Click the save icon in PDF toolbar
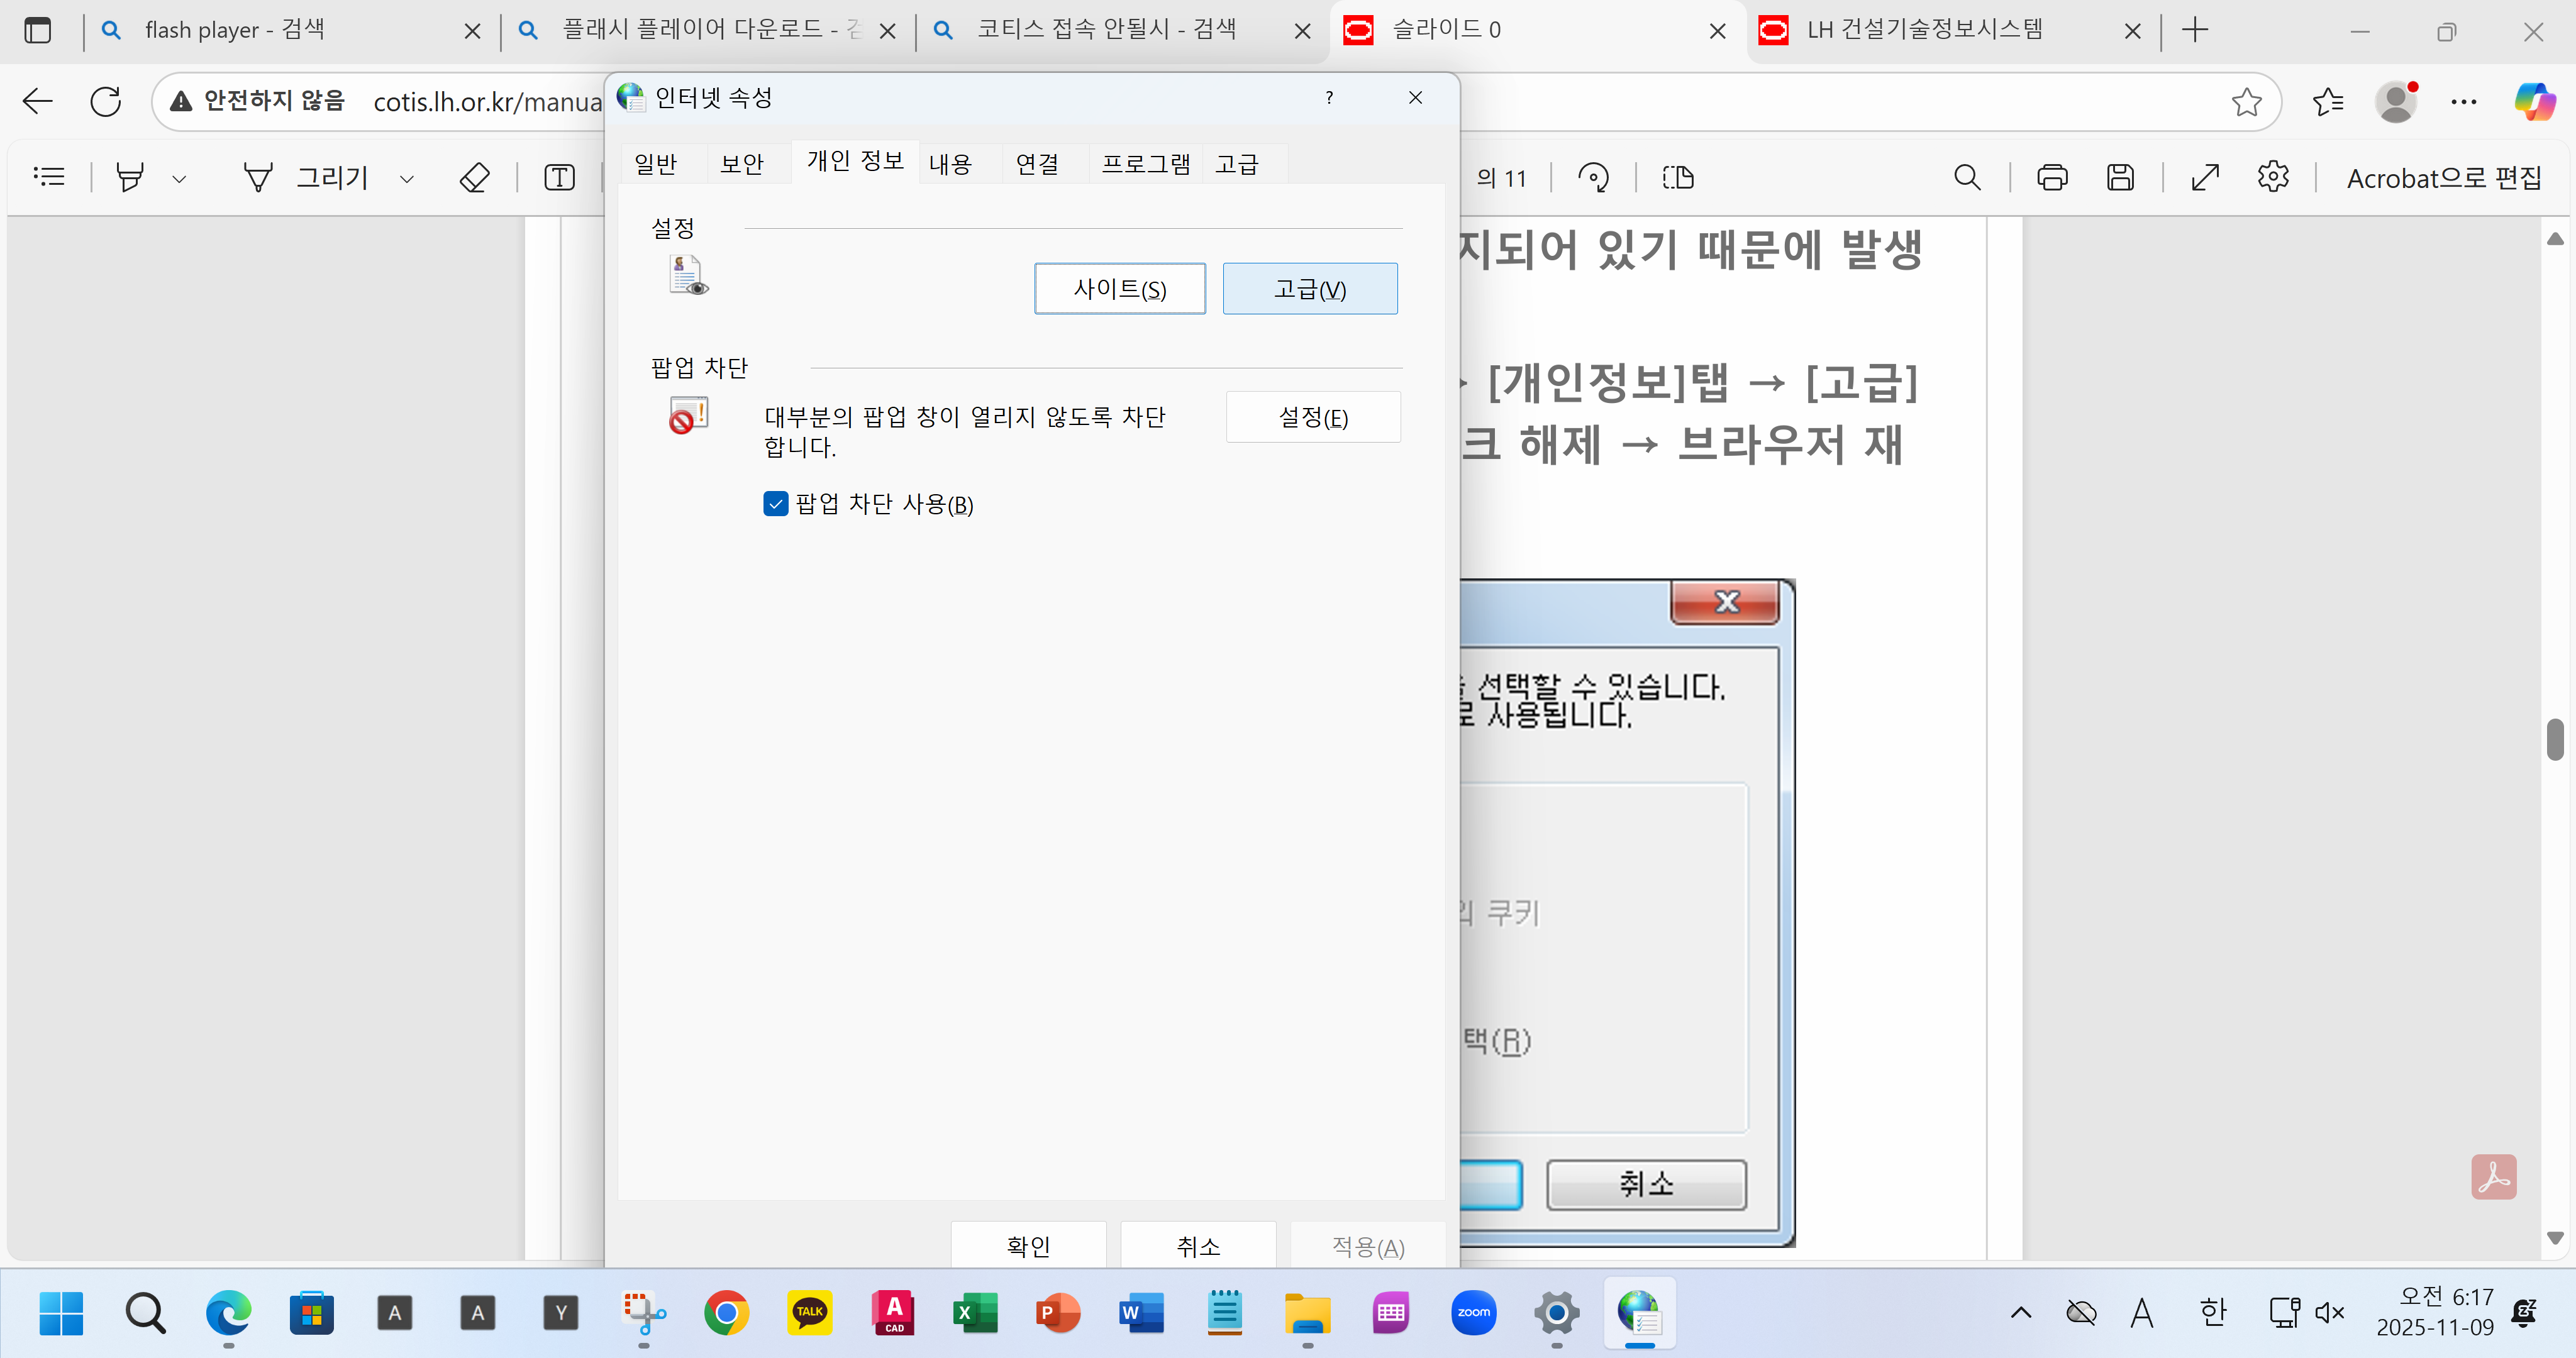2576x1358 pixels. click(x=2120, y=178)
